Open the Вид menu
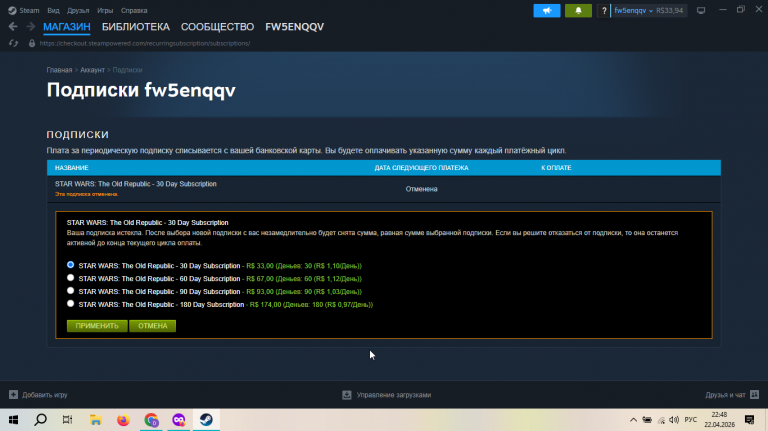This screenshot has height=431, width=768. (x=53, y=10)
